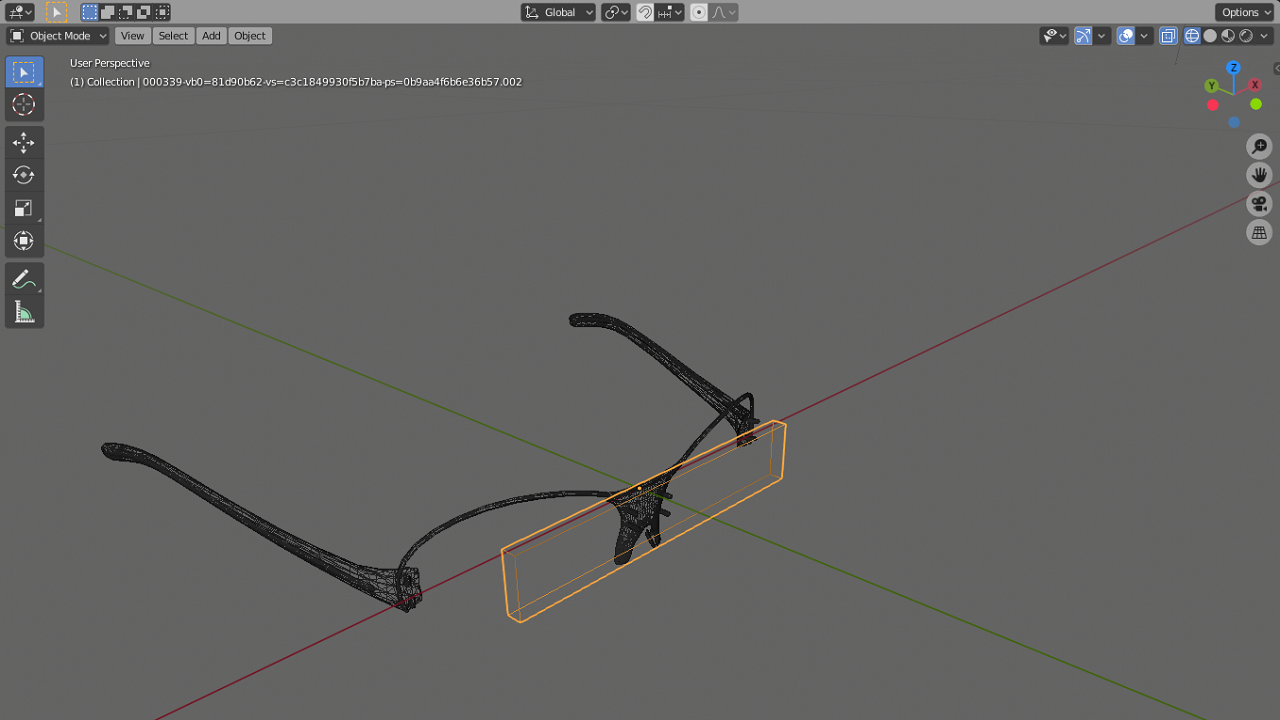Select the Transform tool
1280x720 pixels.
[x=24, y=240]
